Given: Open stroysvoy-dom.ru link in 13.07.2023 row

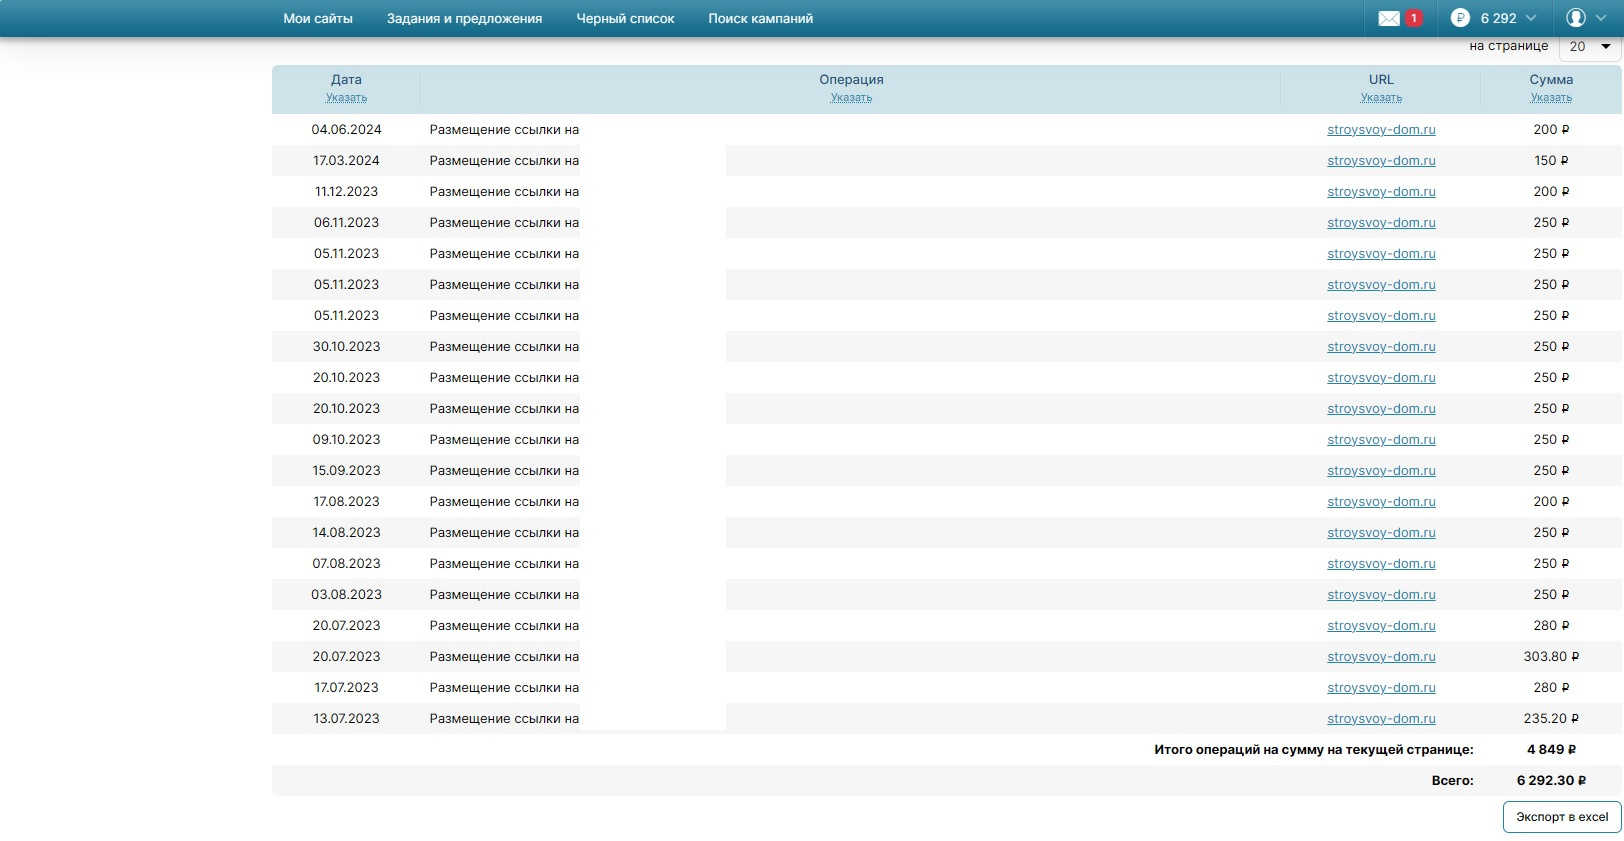Looking at the screenshot, I should point(1381,719).
